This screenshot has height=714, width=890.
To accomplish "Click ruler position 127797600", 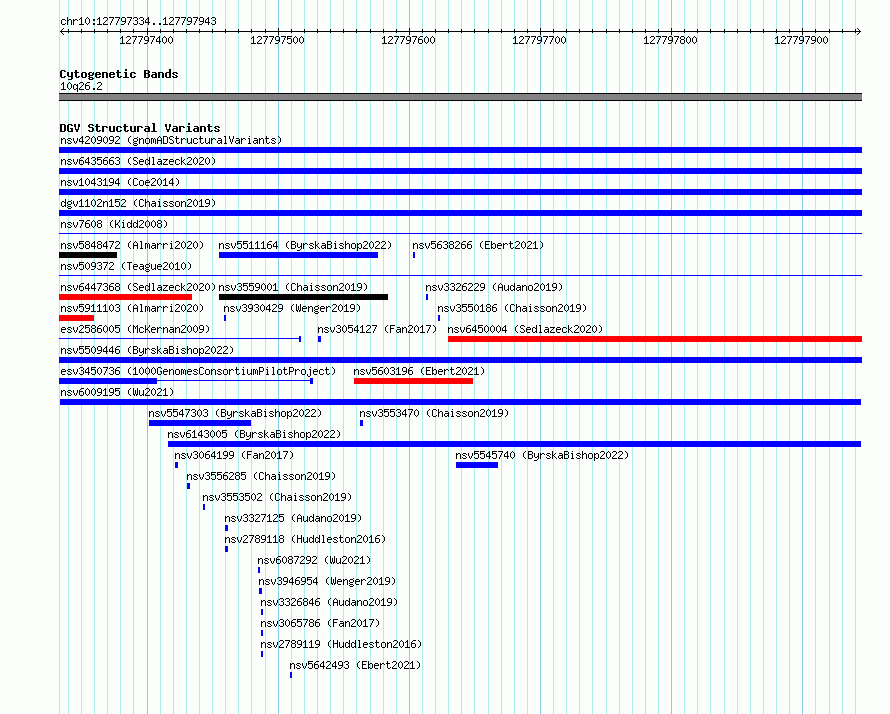I will (408, 40).
